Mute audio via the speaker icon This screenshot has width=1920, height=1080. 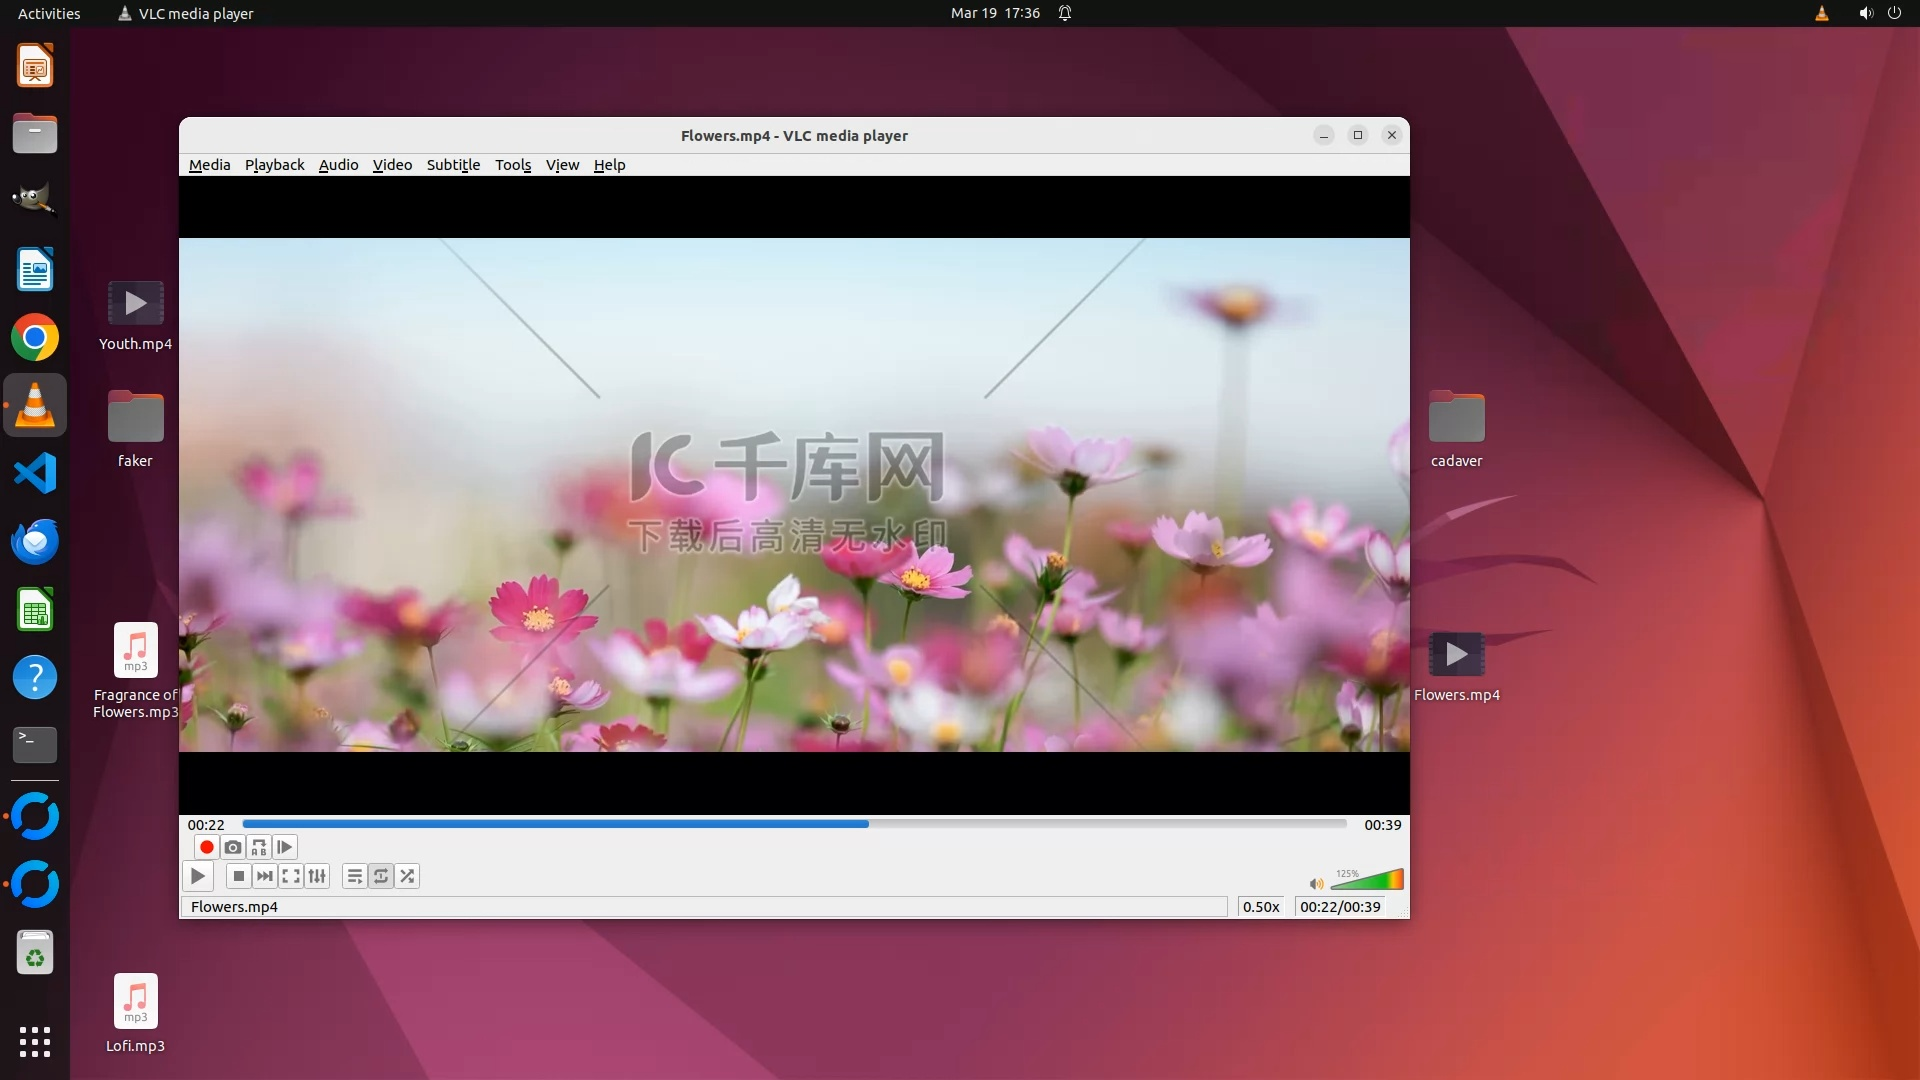click(1316, 883)
